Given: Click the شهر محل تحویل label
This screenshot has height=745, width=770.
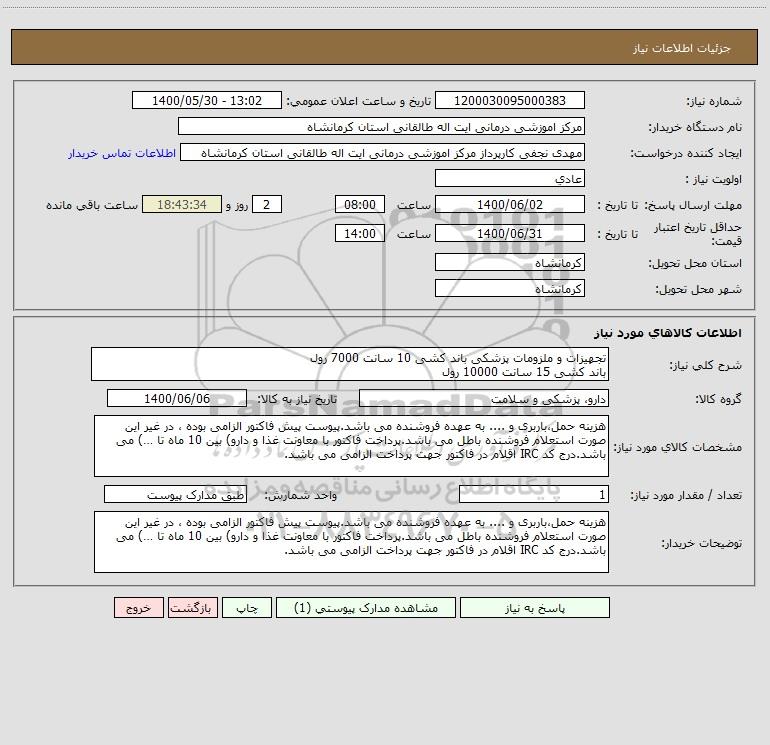Looking at the screenshot, I should pyautogui.click(x=698, y=289).
